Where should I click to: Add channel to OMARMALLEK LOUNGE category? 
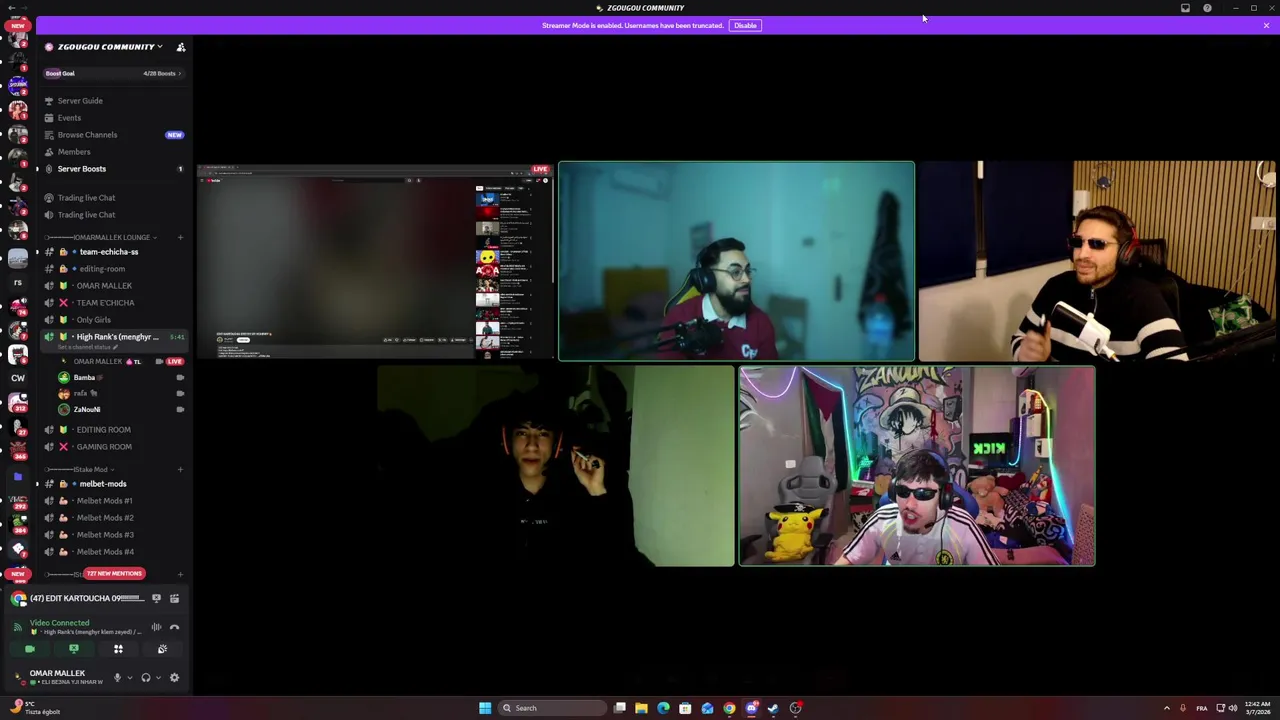[x=181, y=238]
